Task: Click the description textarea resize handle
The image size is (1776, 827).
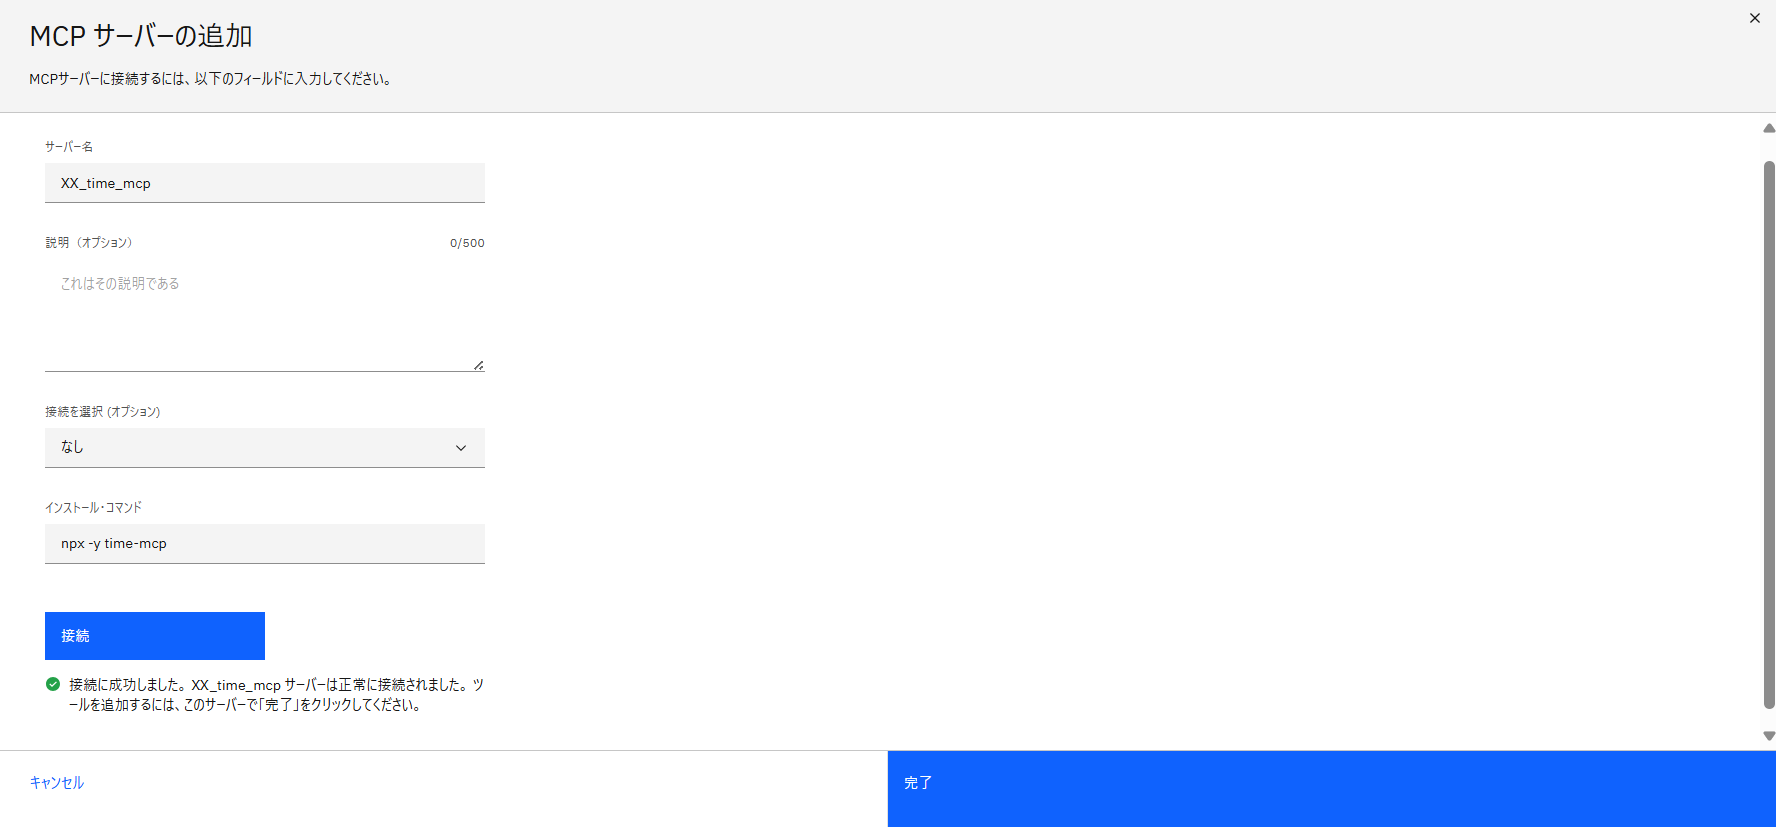Action: coord(479,366)
